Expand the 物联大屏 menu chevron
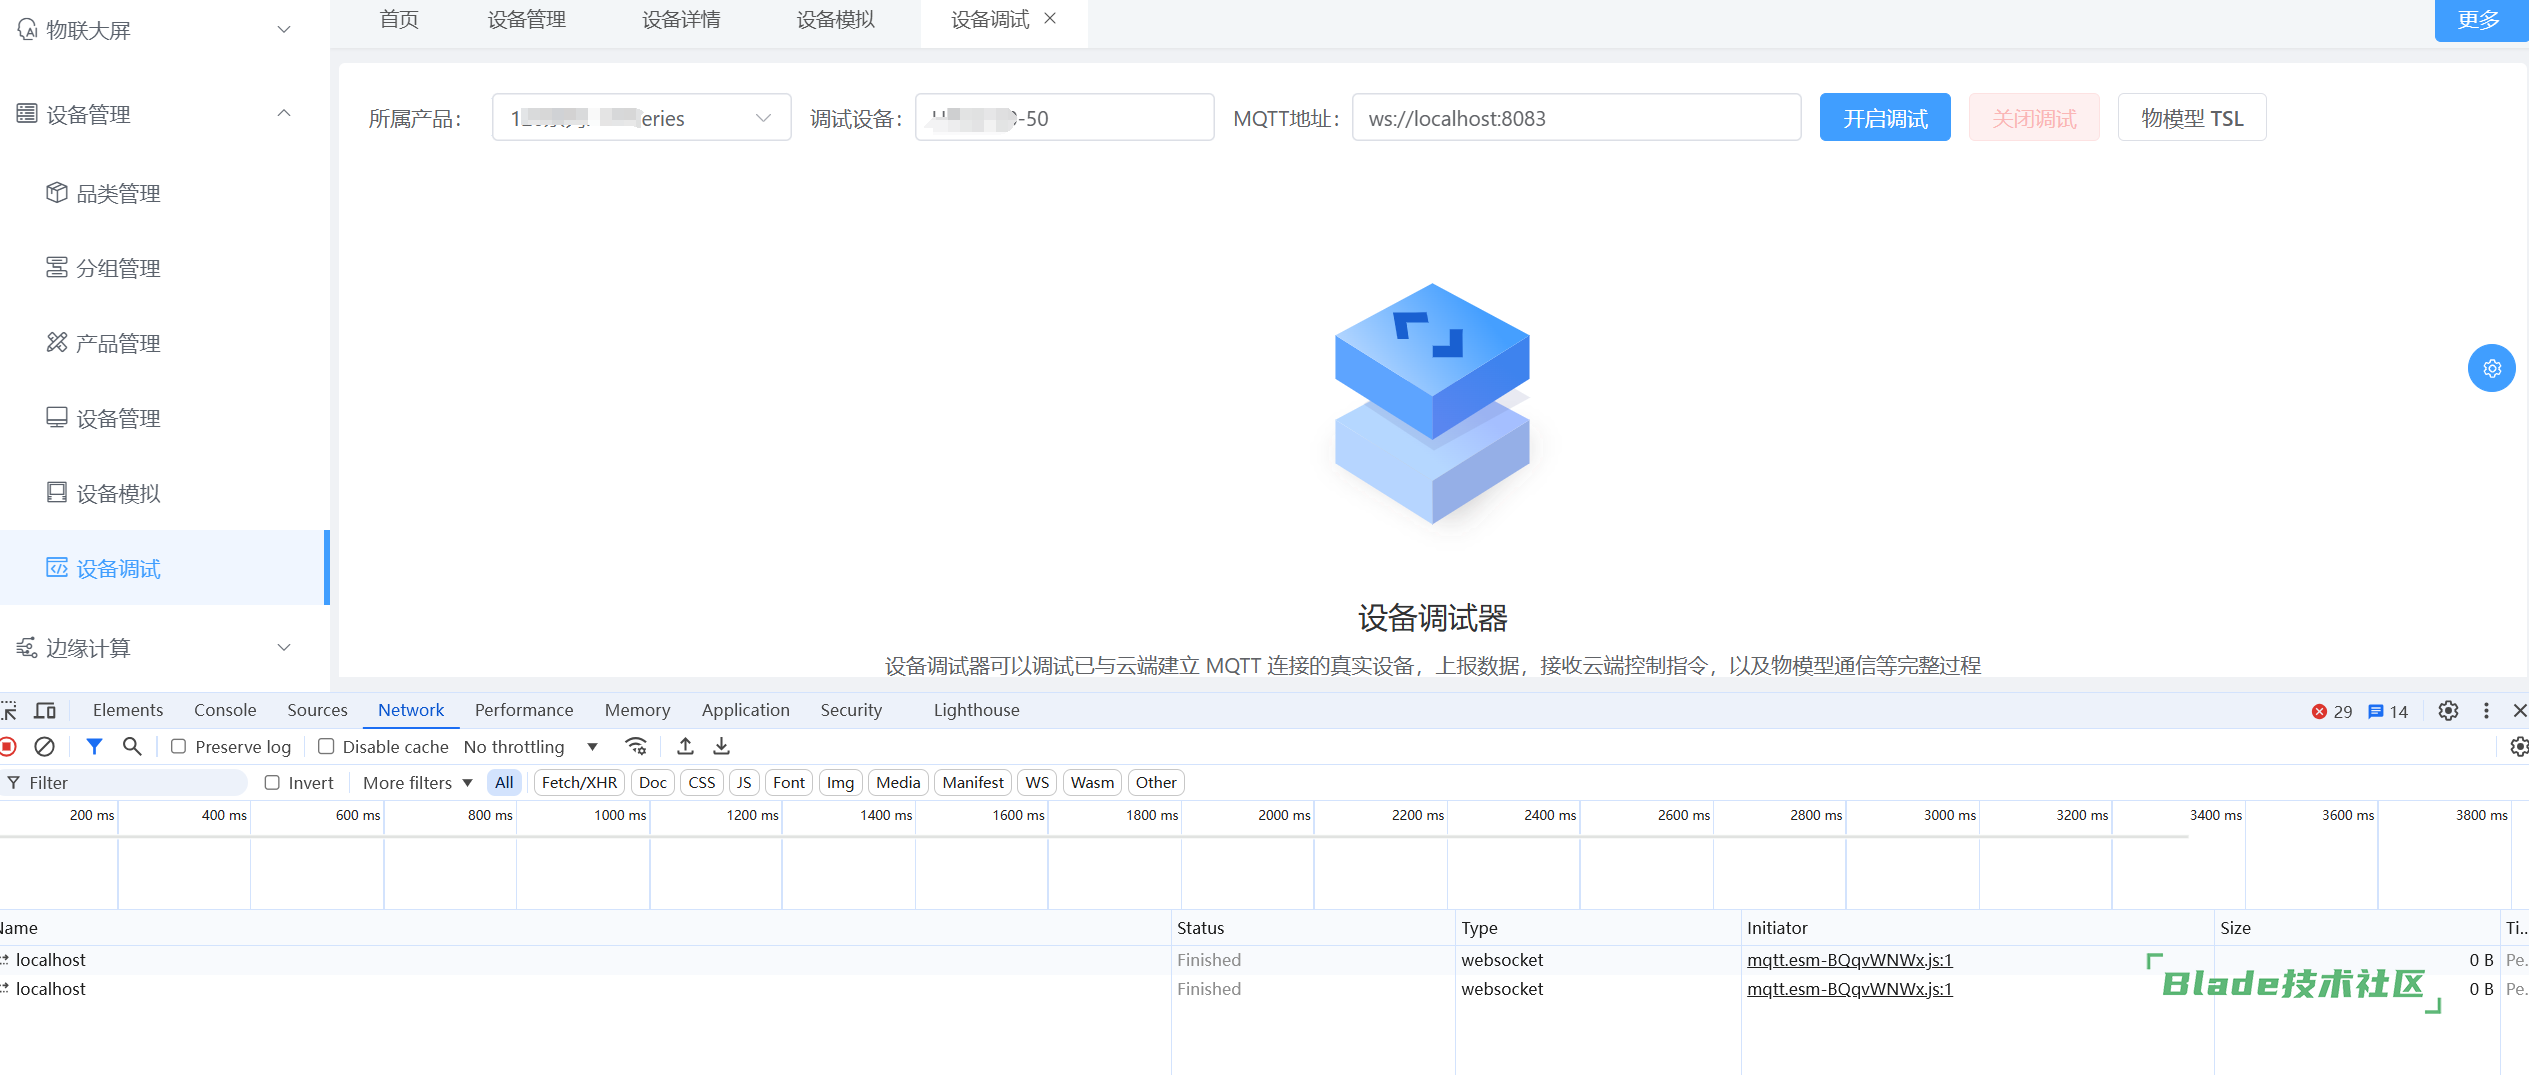 pyautogui.click(x=284, y=30)
